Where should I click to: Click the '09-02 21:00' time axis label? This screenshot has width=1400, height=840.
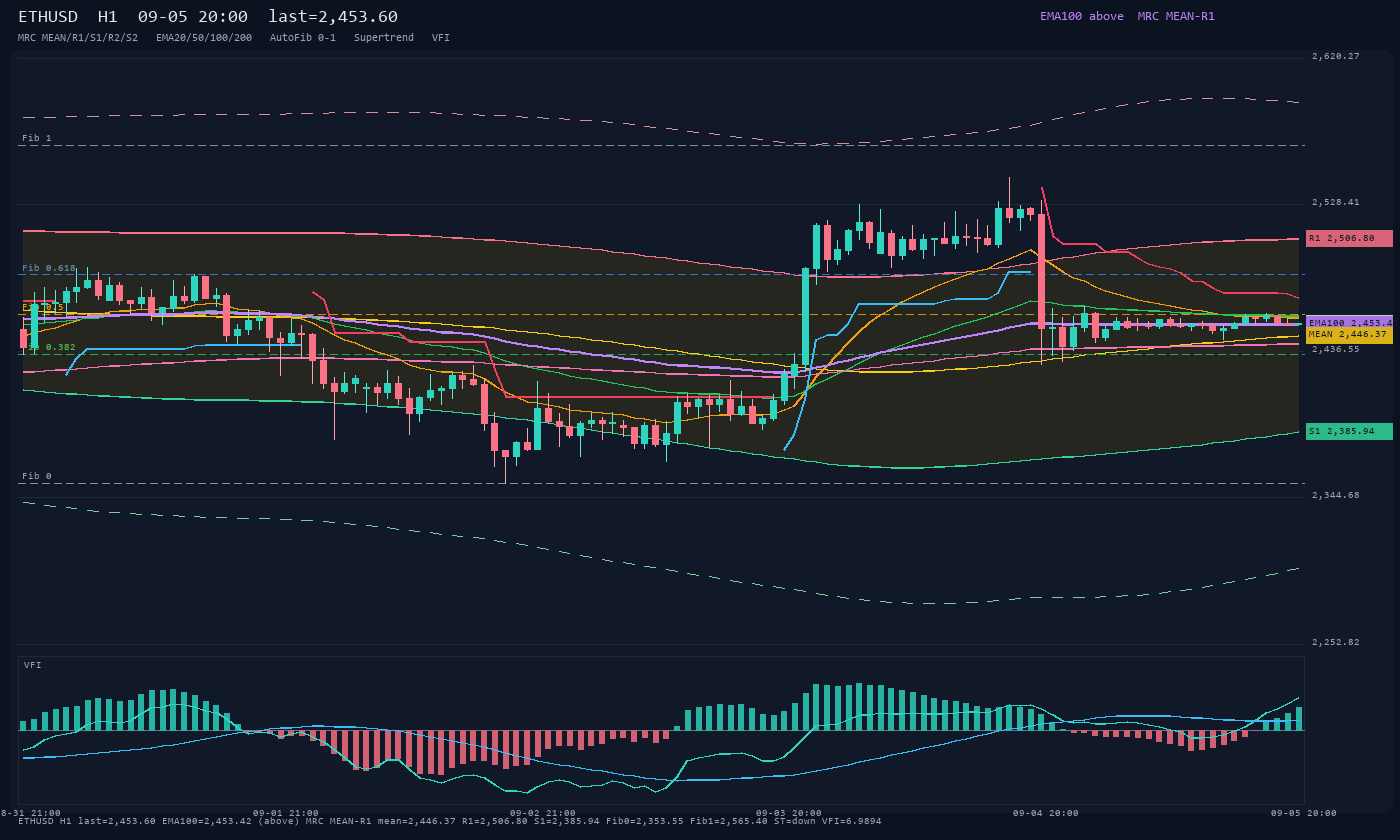542,813
